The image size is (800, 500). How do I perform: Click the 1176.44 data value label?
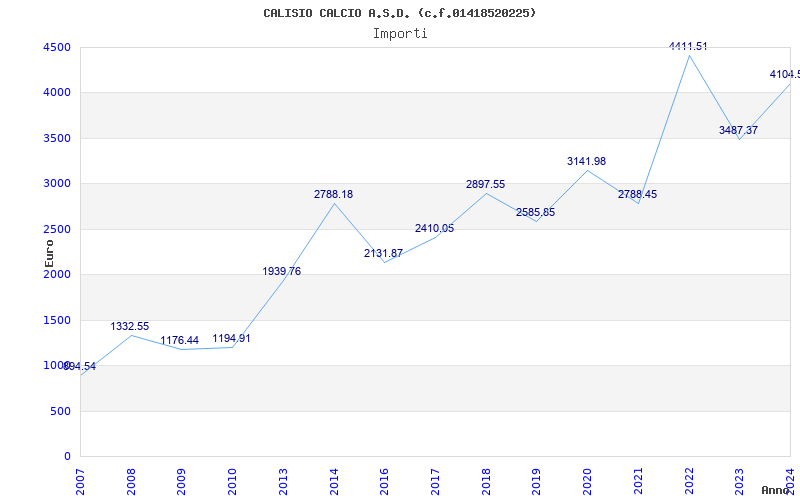(x=180, y=340)
